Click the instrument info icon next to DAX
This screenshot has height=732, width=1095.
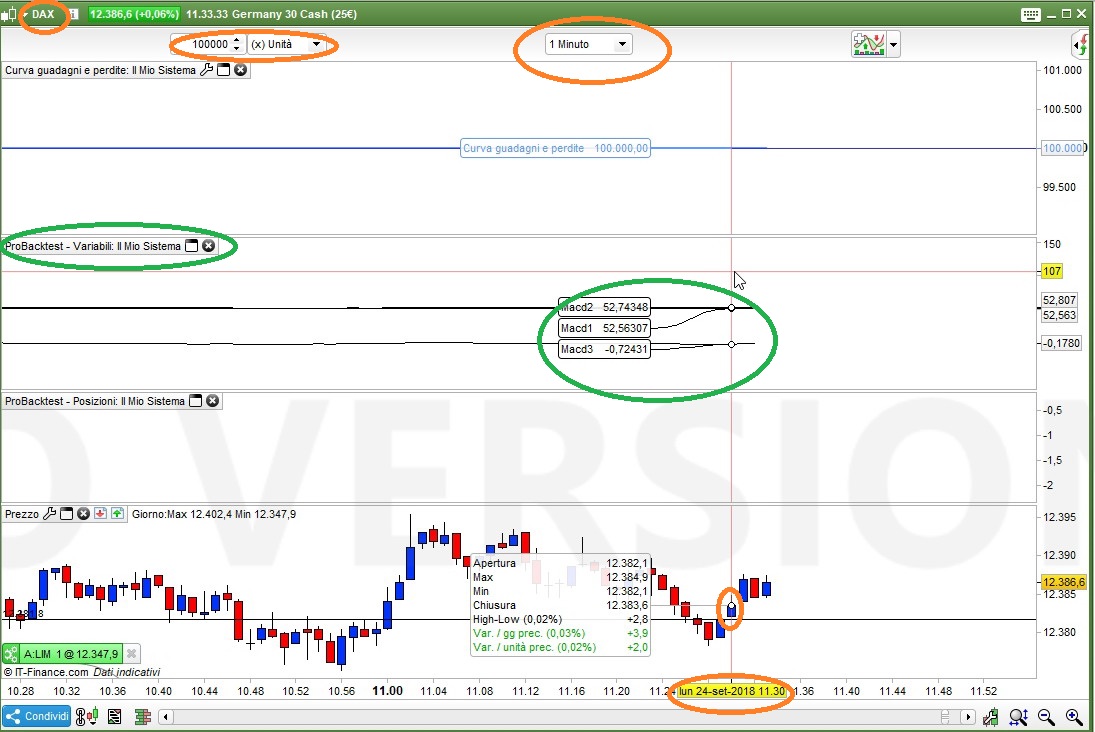point(73,14)
